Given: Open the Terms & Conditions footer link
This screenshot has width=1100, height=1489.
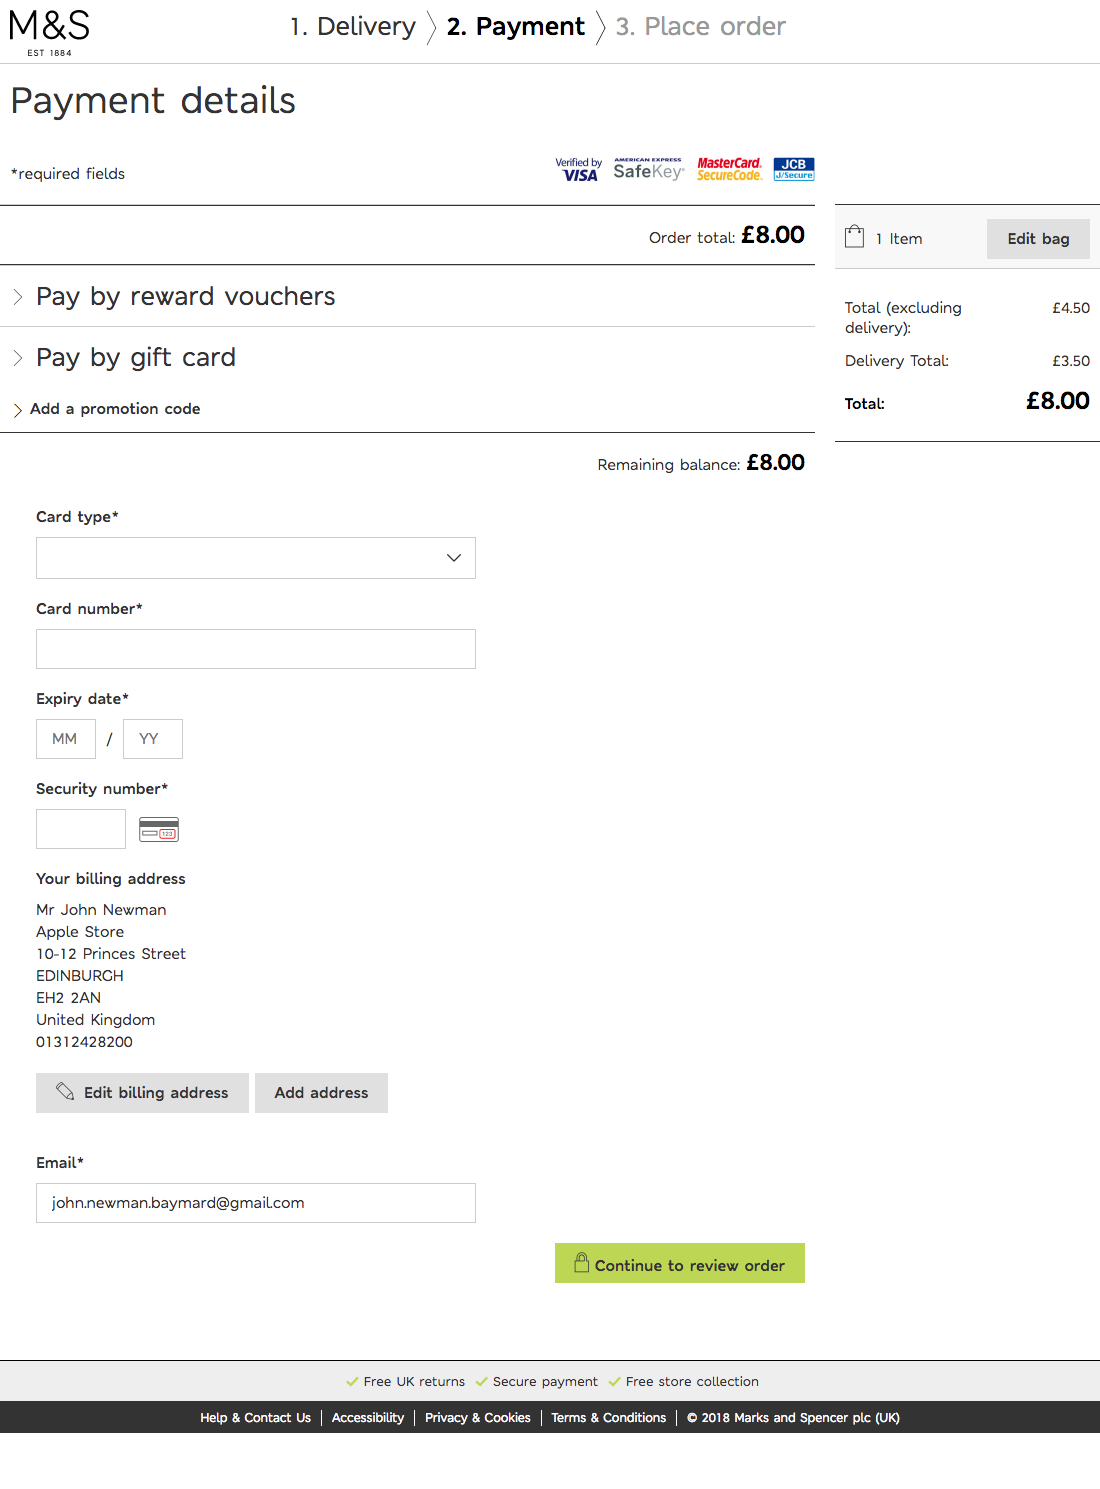Looking at the screenshot, I should [x=608, y=1418].
